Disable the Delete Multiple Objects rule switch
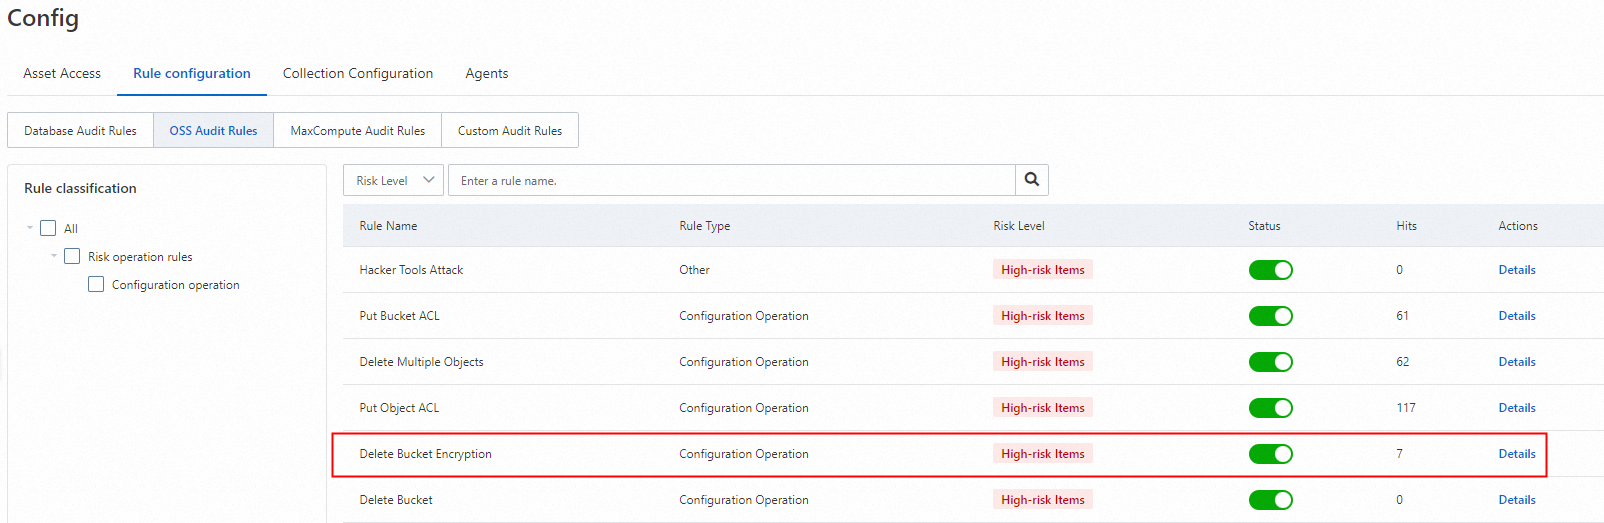 point(1270,362)
